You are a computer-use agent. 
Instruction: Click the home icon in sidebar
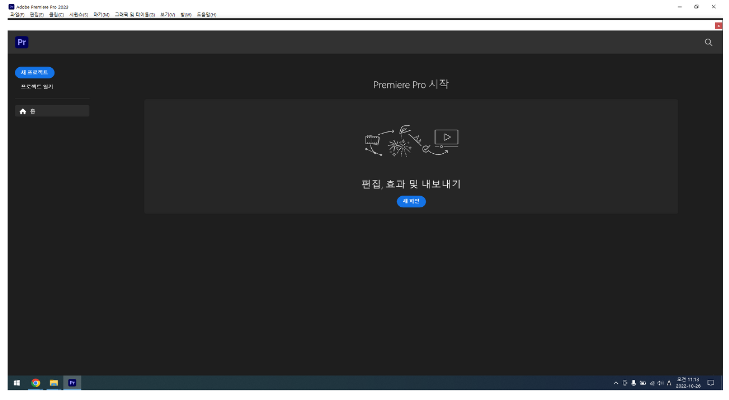(x=23, y=111)
